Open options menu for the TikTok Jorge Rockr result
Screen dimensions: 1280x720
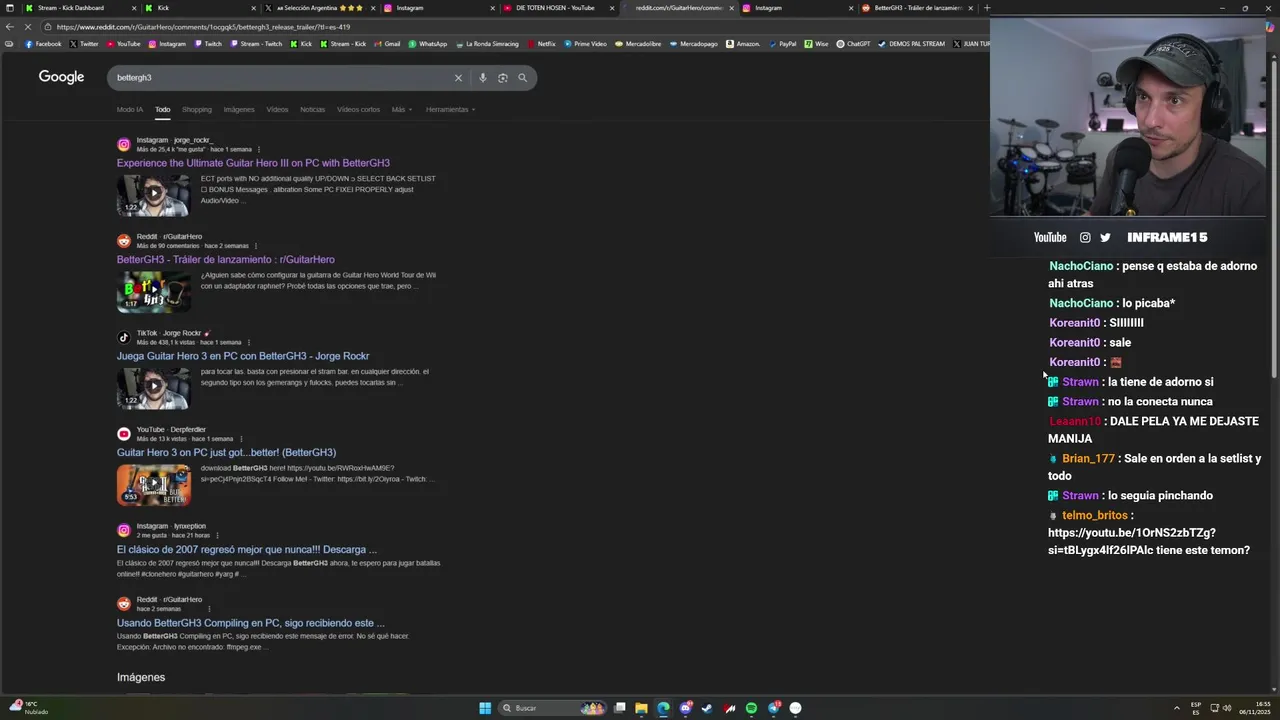click(x=248, y=342)
